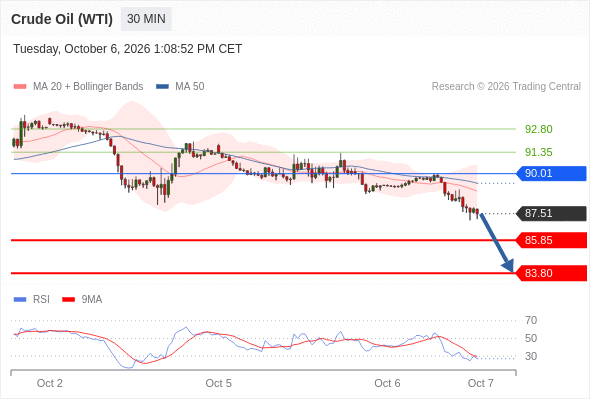
Task: Click the RSI 70 axis label
Action: point(531,320)
